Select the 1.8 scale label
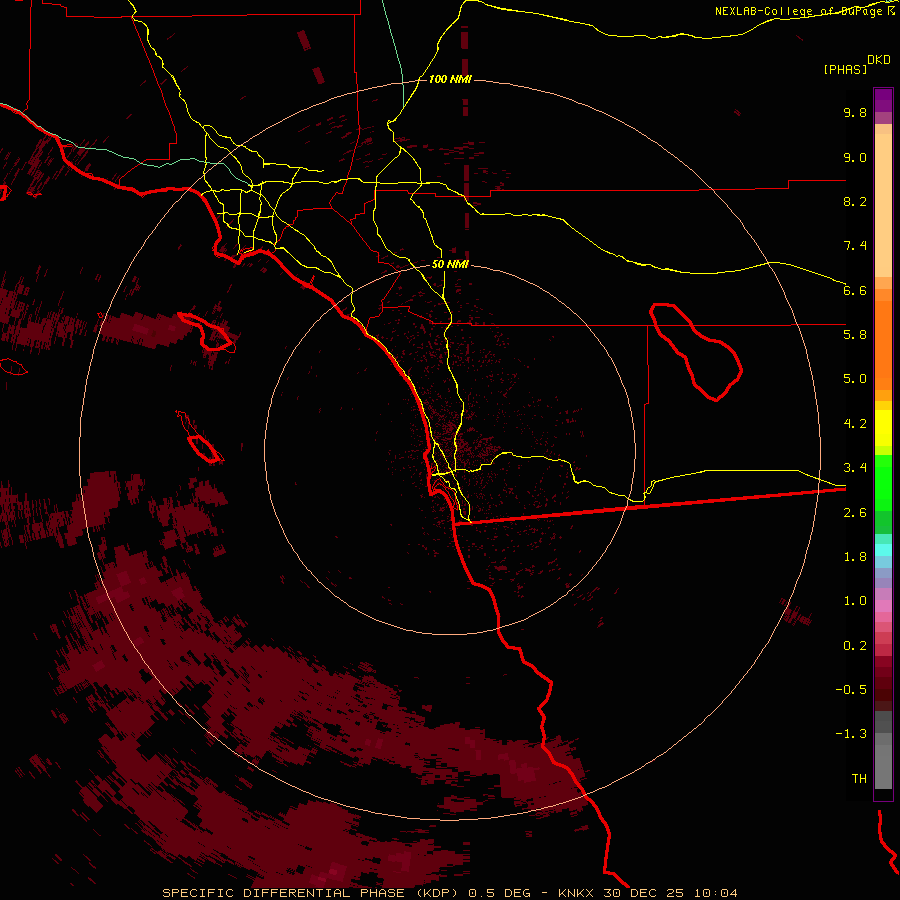This screenshot has height=900, width=900. 855,557
